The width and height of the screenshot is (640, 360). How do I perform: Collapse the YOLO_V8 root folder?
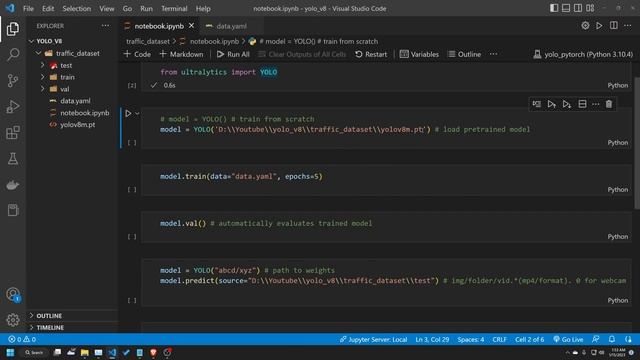[32, 41]
